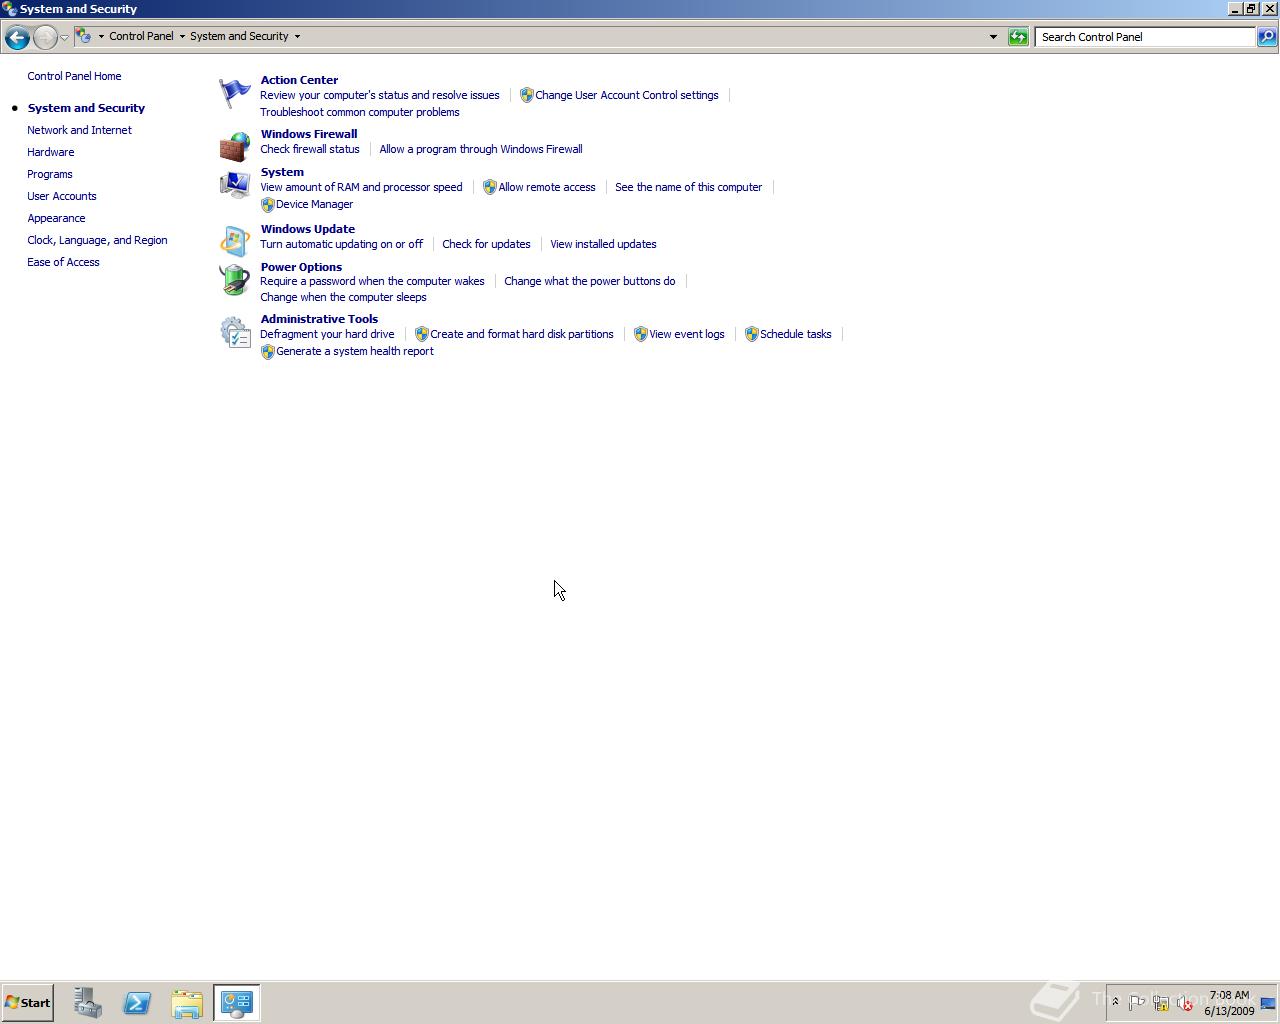The width and height of the screenshot is (1280, 1024).
Task: Click Review your computer's status and resolve issues
Action: click(379, 95)
